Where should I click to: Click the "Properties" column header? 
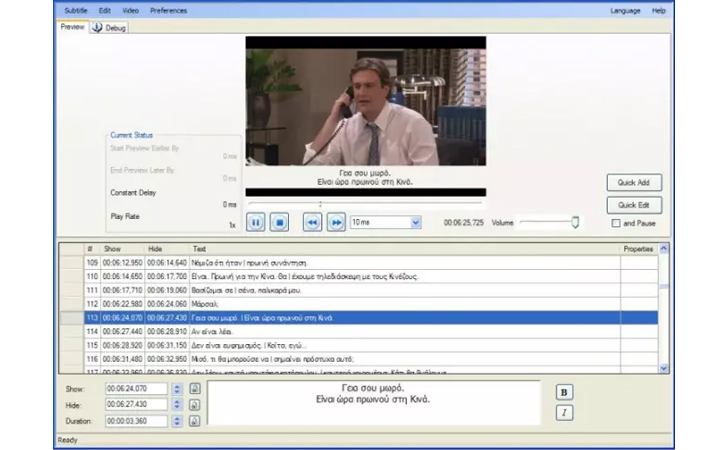click(x=639, y=249)
